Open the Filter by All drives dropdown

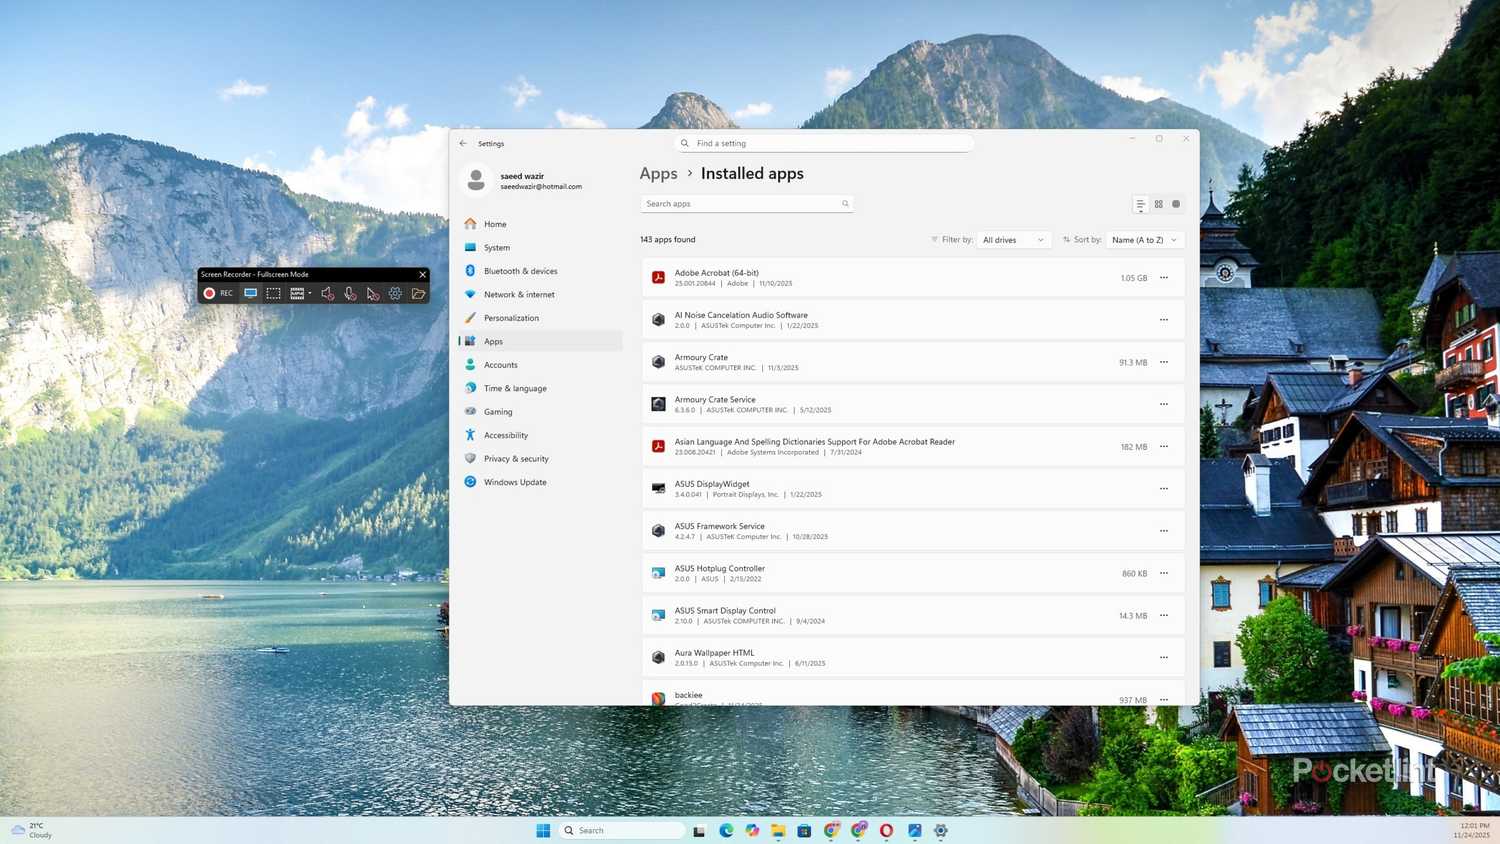tap(1013, 240)
